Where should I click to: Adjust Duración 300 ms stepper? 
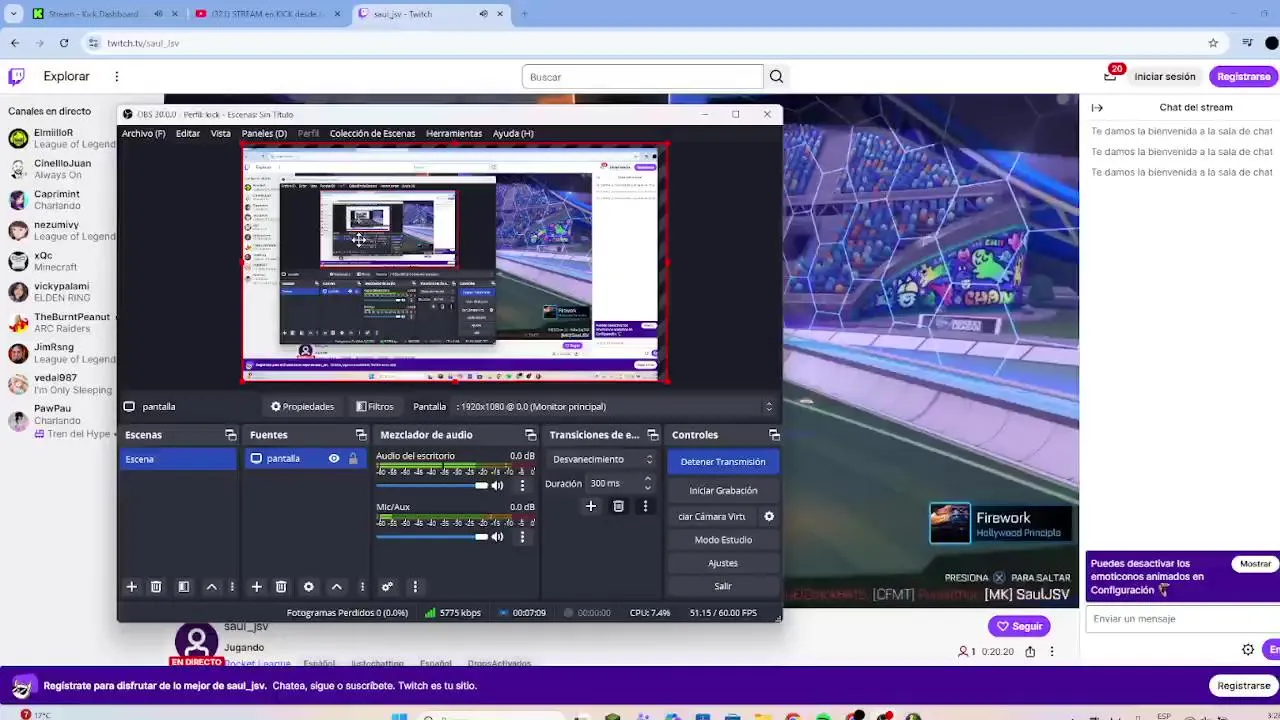click(x=648, y=484)
